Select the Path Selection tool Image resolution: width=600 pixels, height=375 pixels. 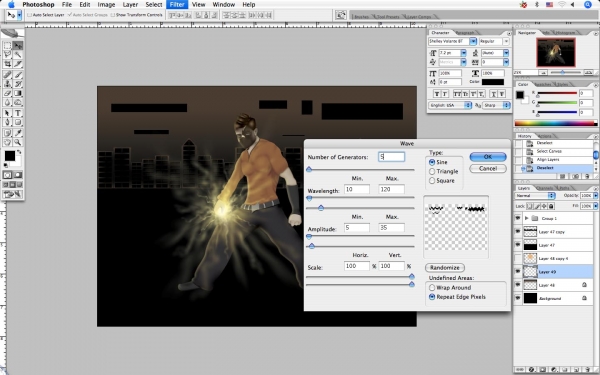pos(7,113)
